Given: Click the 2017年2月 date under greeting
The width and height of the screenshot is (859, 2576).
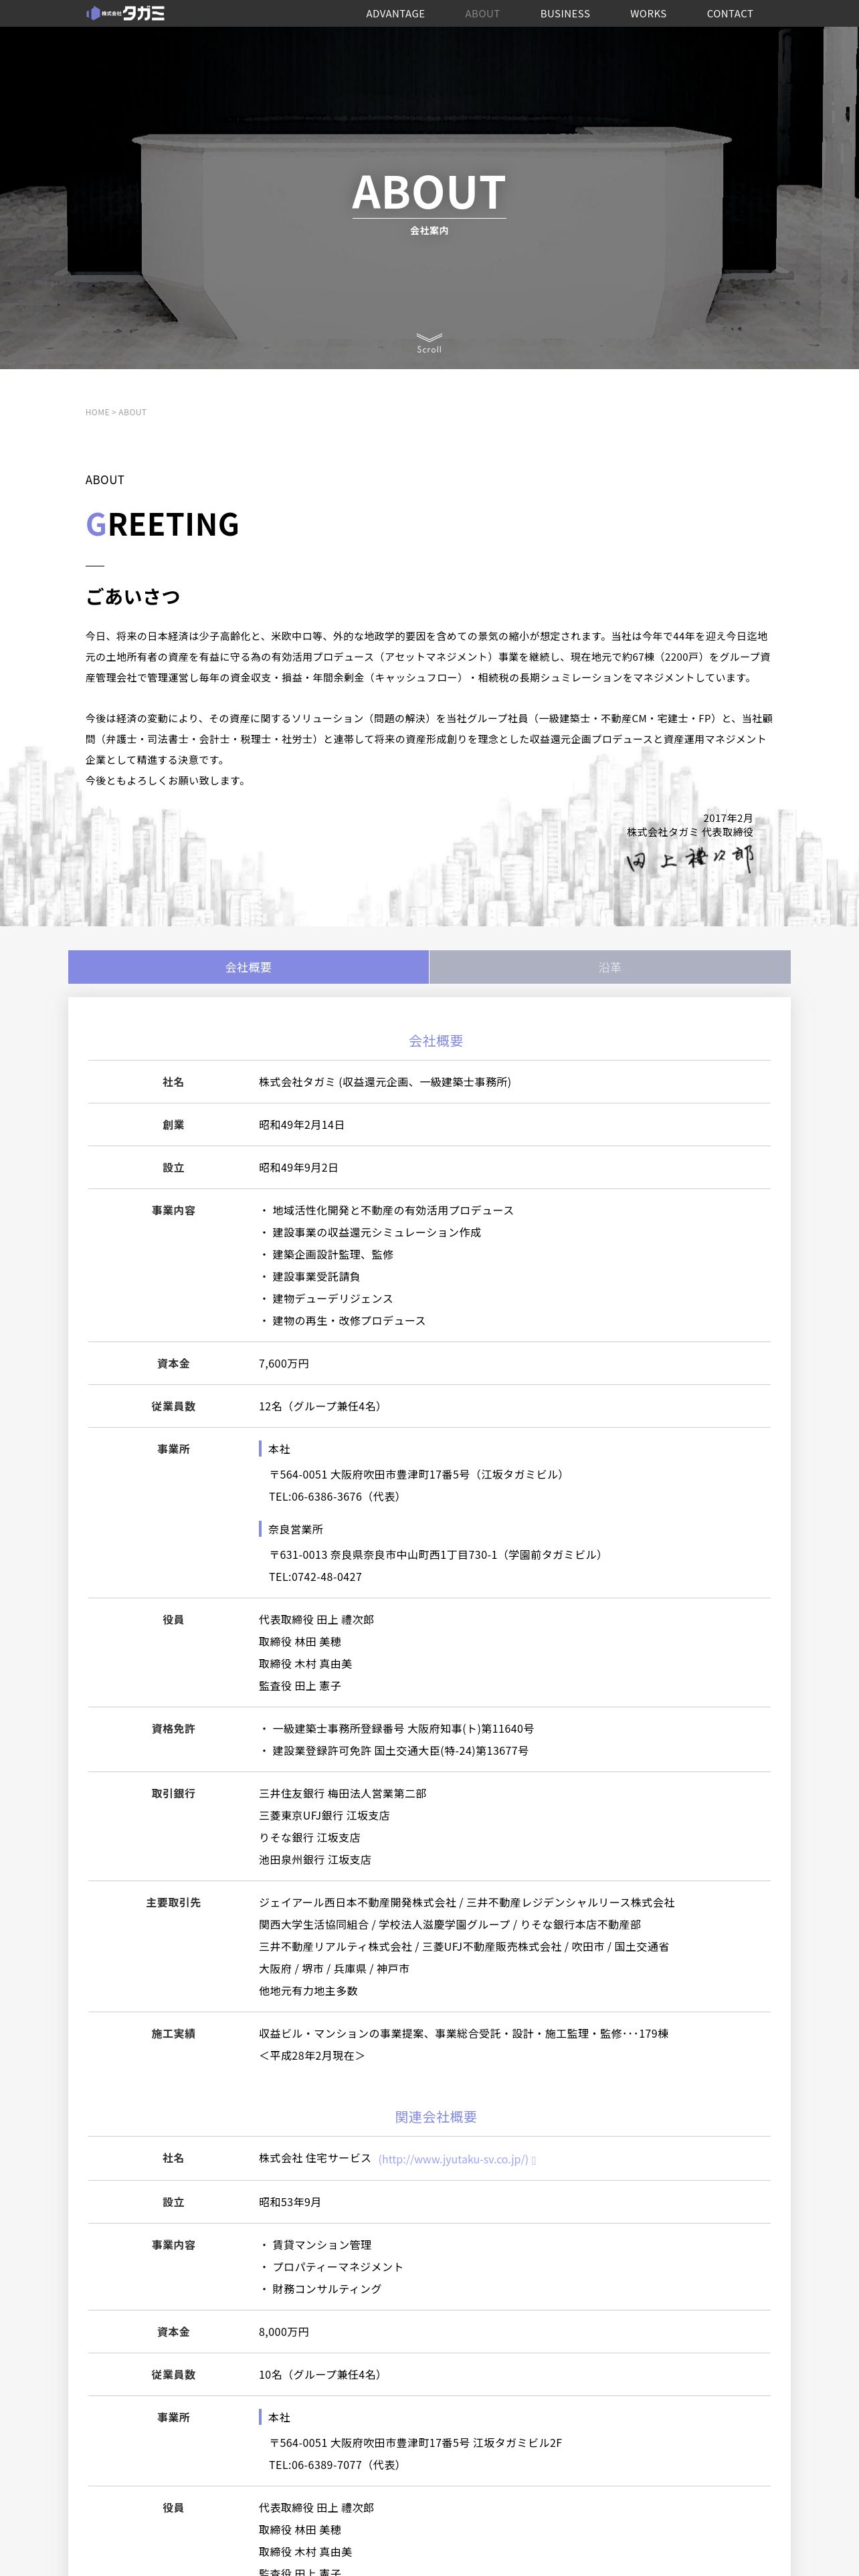Looking at the screenshot, I should point(728,818).
